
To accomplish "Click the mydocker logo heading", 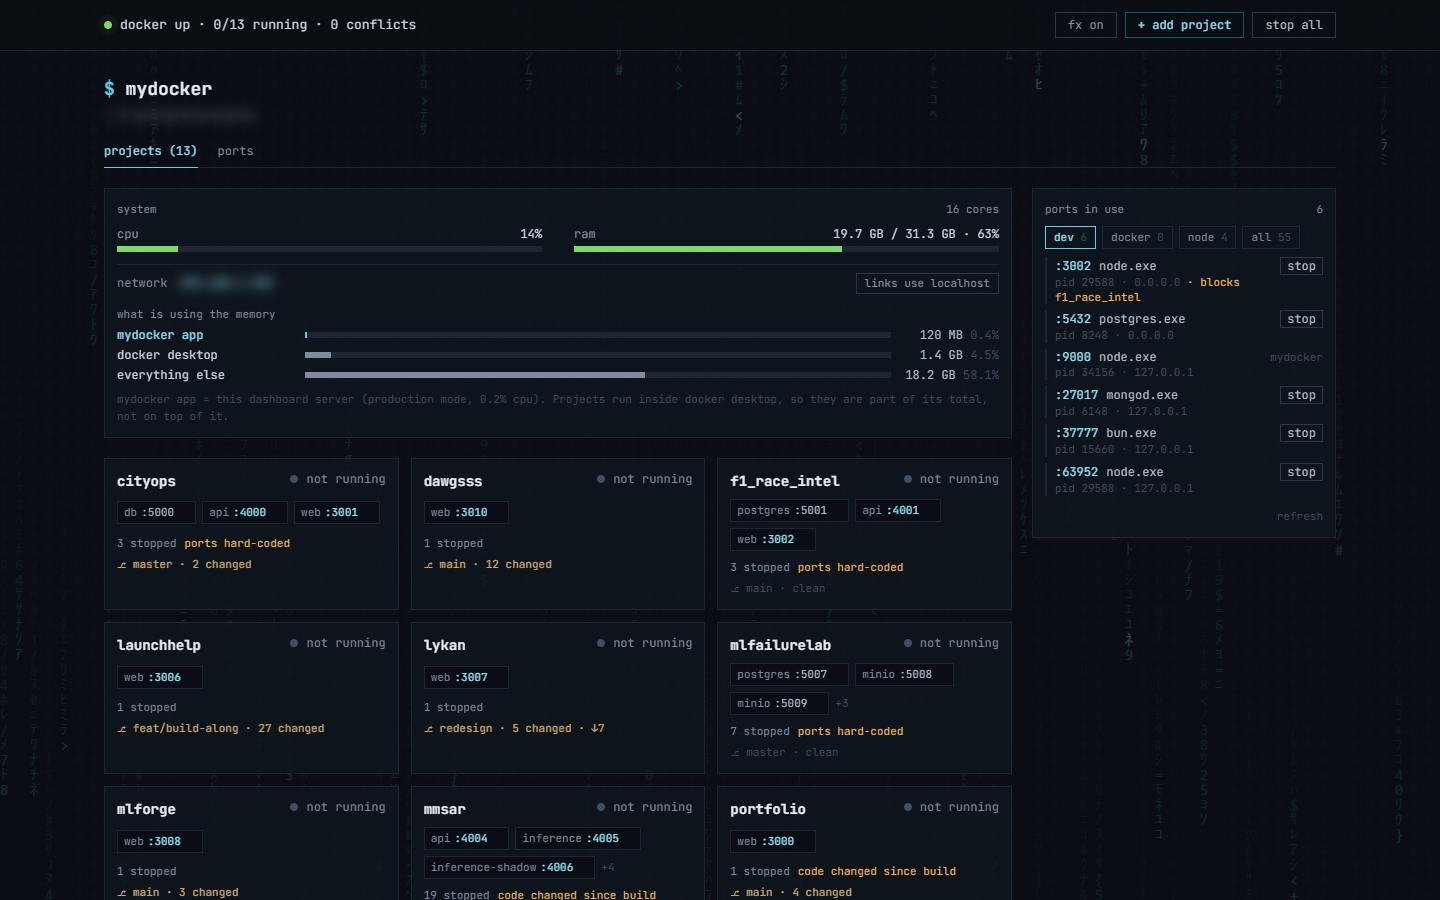I will [x=158, y=89].
